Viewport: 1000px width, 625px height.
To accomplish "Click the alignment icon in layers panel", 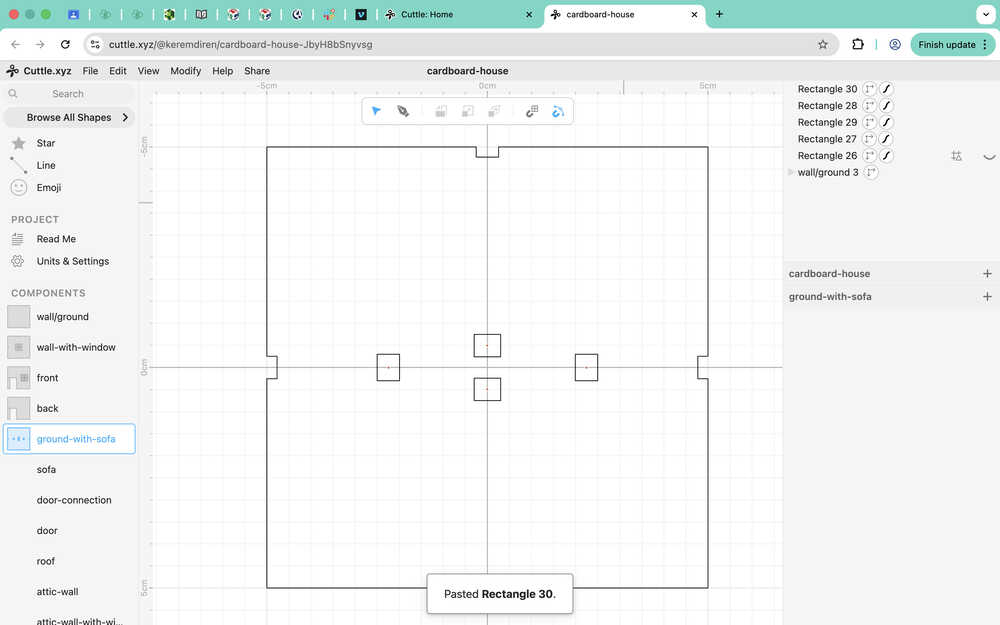I will 956,156.
